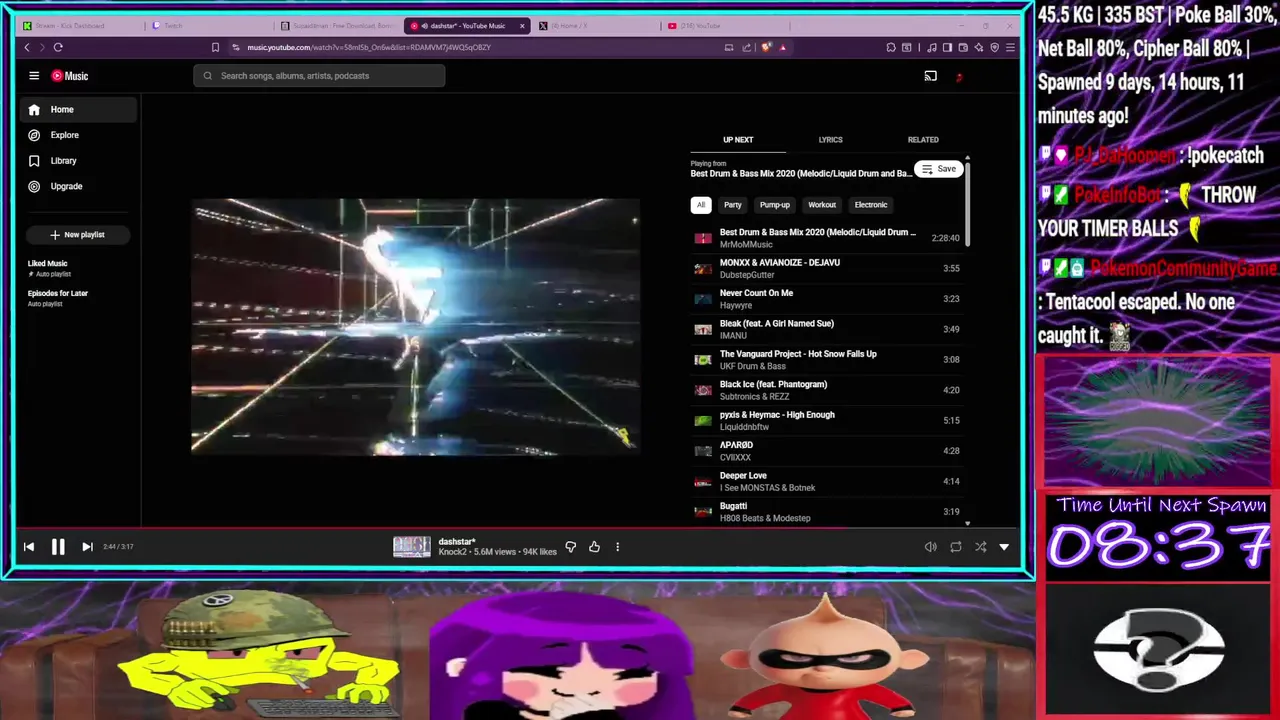The width and height of the screenshot is (1280, 720).
Task: Play Best Drum & Bass Mix 2020 queue item
Action: pos(826,238)
